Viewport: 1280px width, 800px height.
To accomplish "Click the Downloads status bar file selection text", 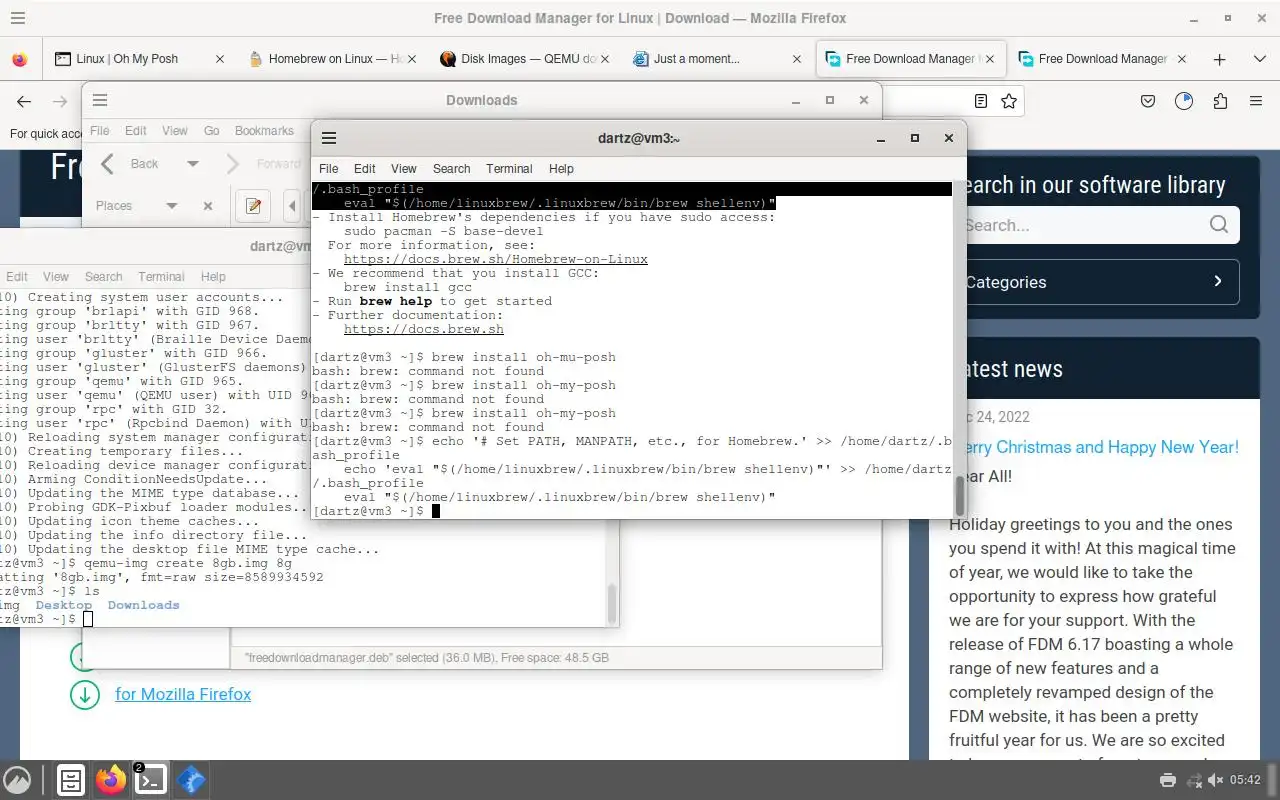I will point(427,658).
